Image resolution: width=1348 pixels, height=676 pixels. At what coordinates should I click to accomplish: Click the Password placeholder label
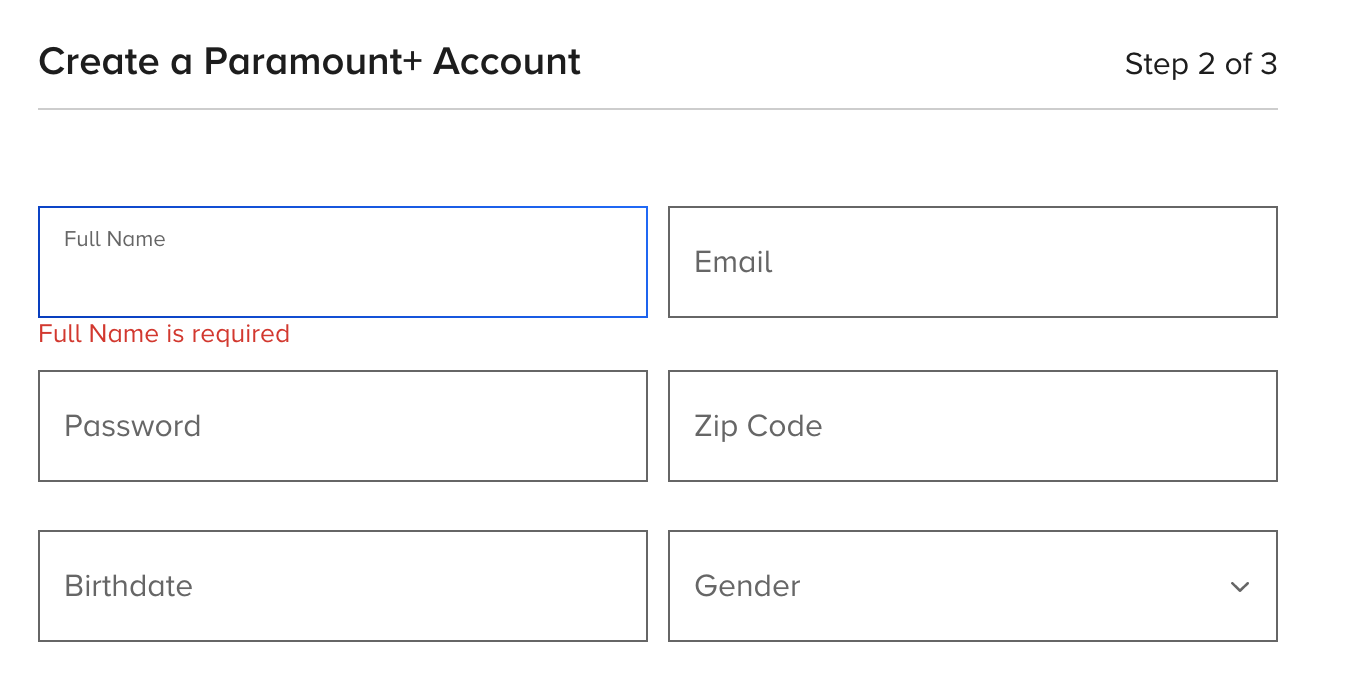pos(132,426)
